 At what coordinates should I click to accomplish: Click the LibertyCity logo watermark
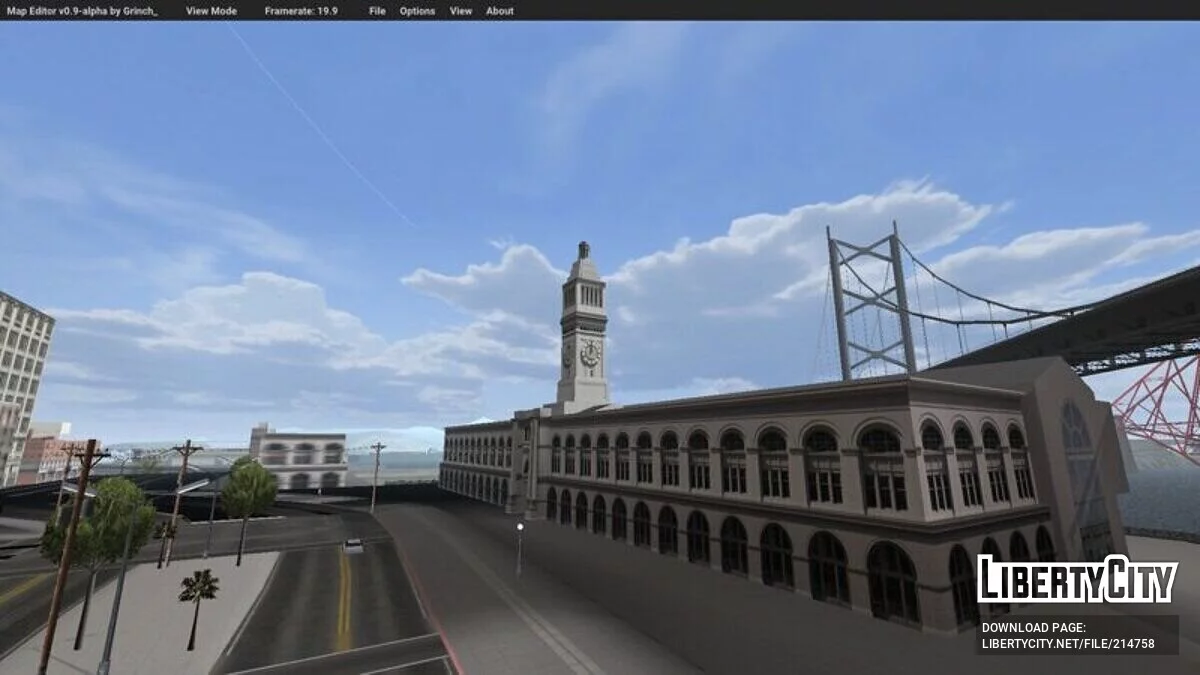(x=1077, y=580)
